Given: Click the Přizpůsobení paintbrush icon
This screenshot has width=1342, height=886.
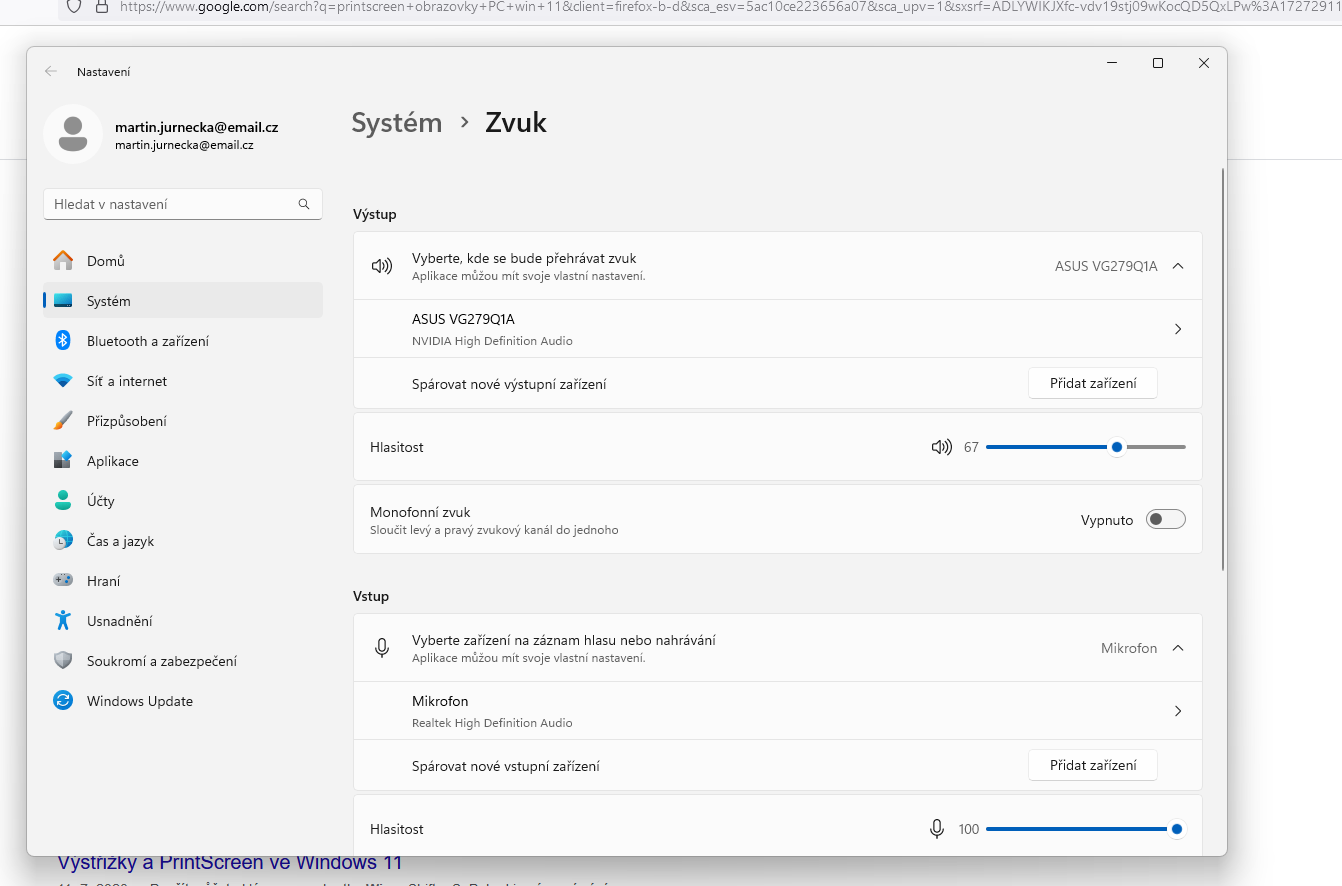Looking at the screenshot, I should 63,421.
